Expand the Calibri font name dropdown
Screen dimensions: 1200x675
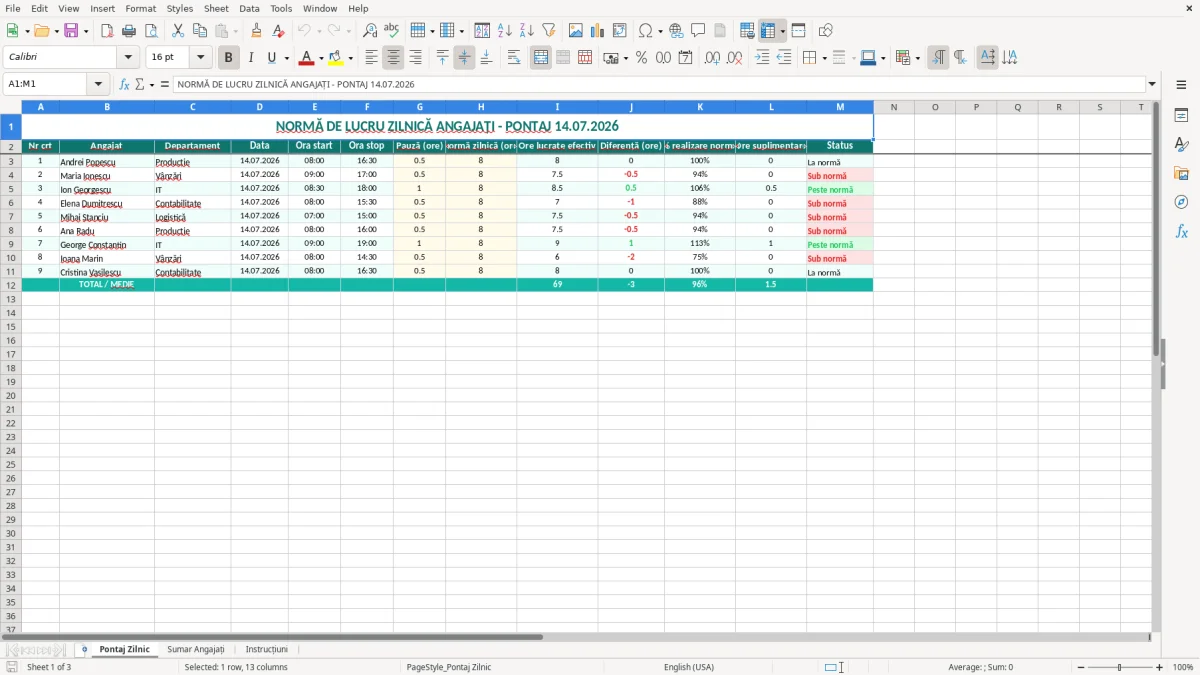(x=128, y=58)
